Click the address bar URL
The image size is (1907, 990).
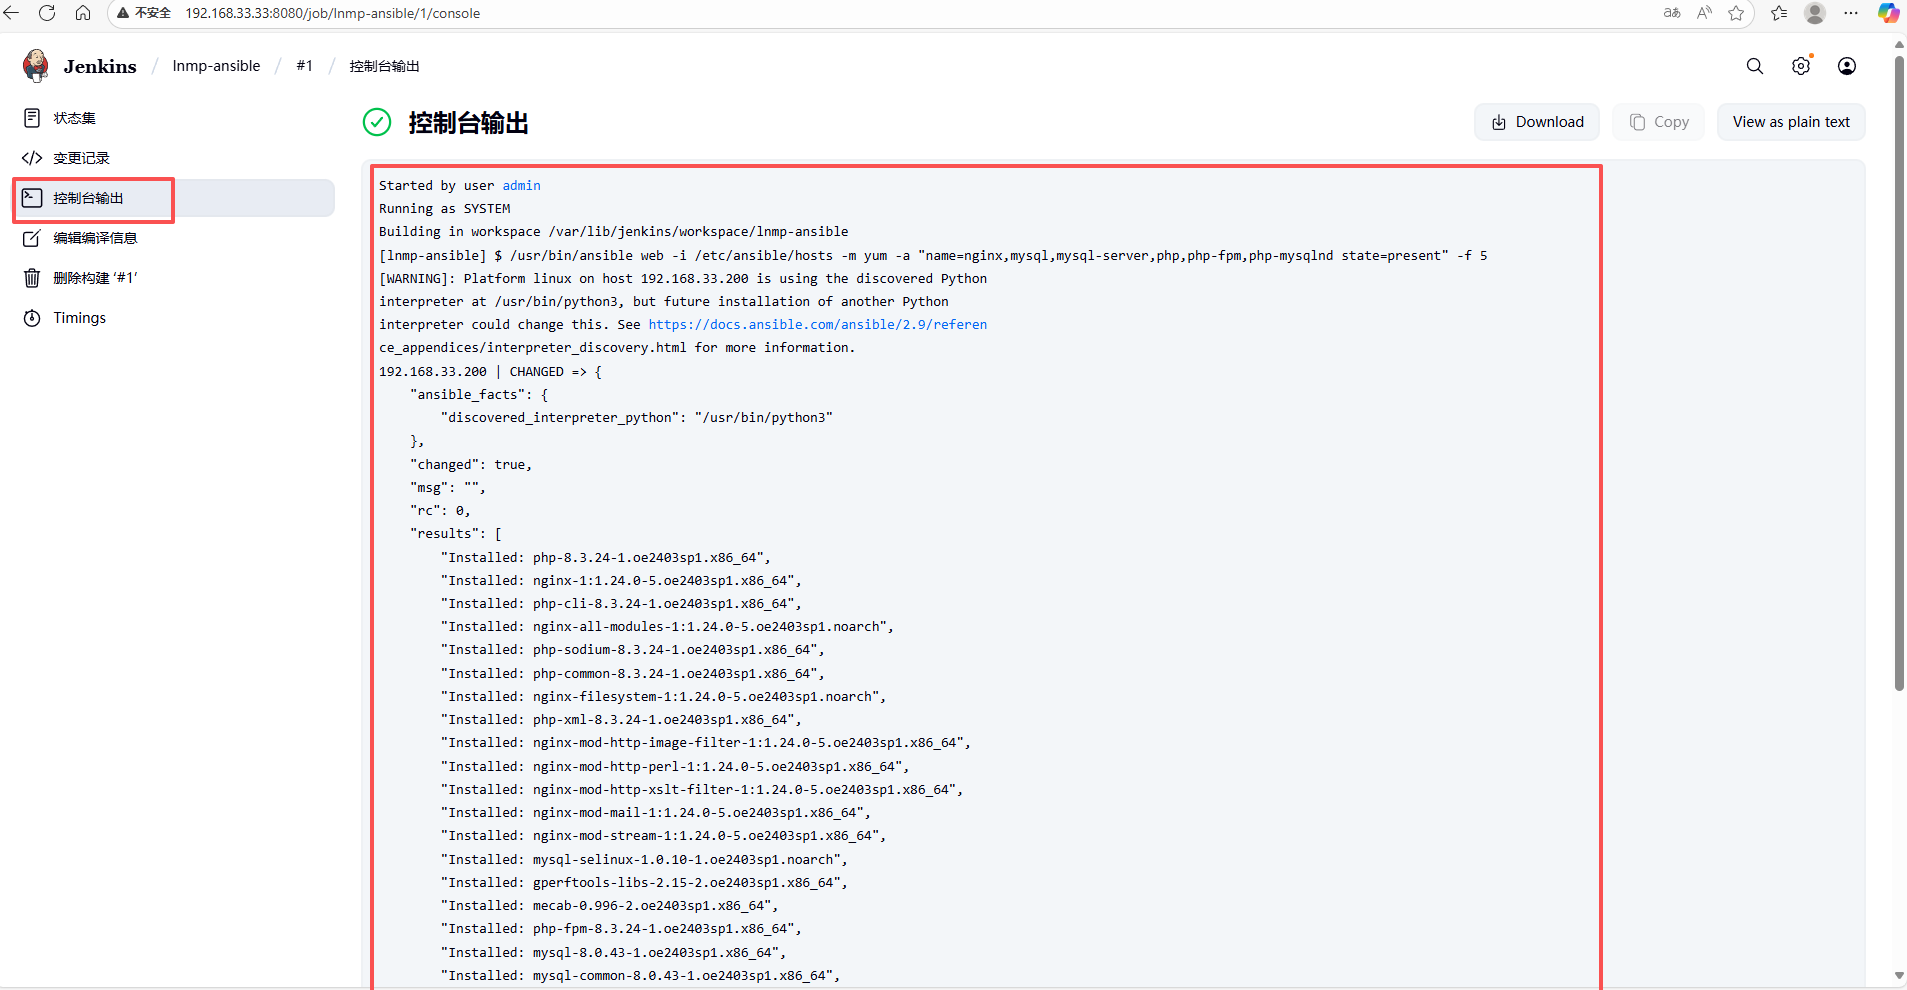pyautogui.click(x=332, y=13)
